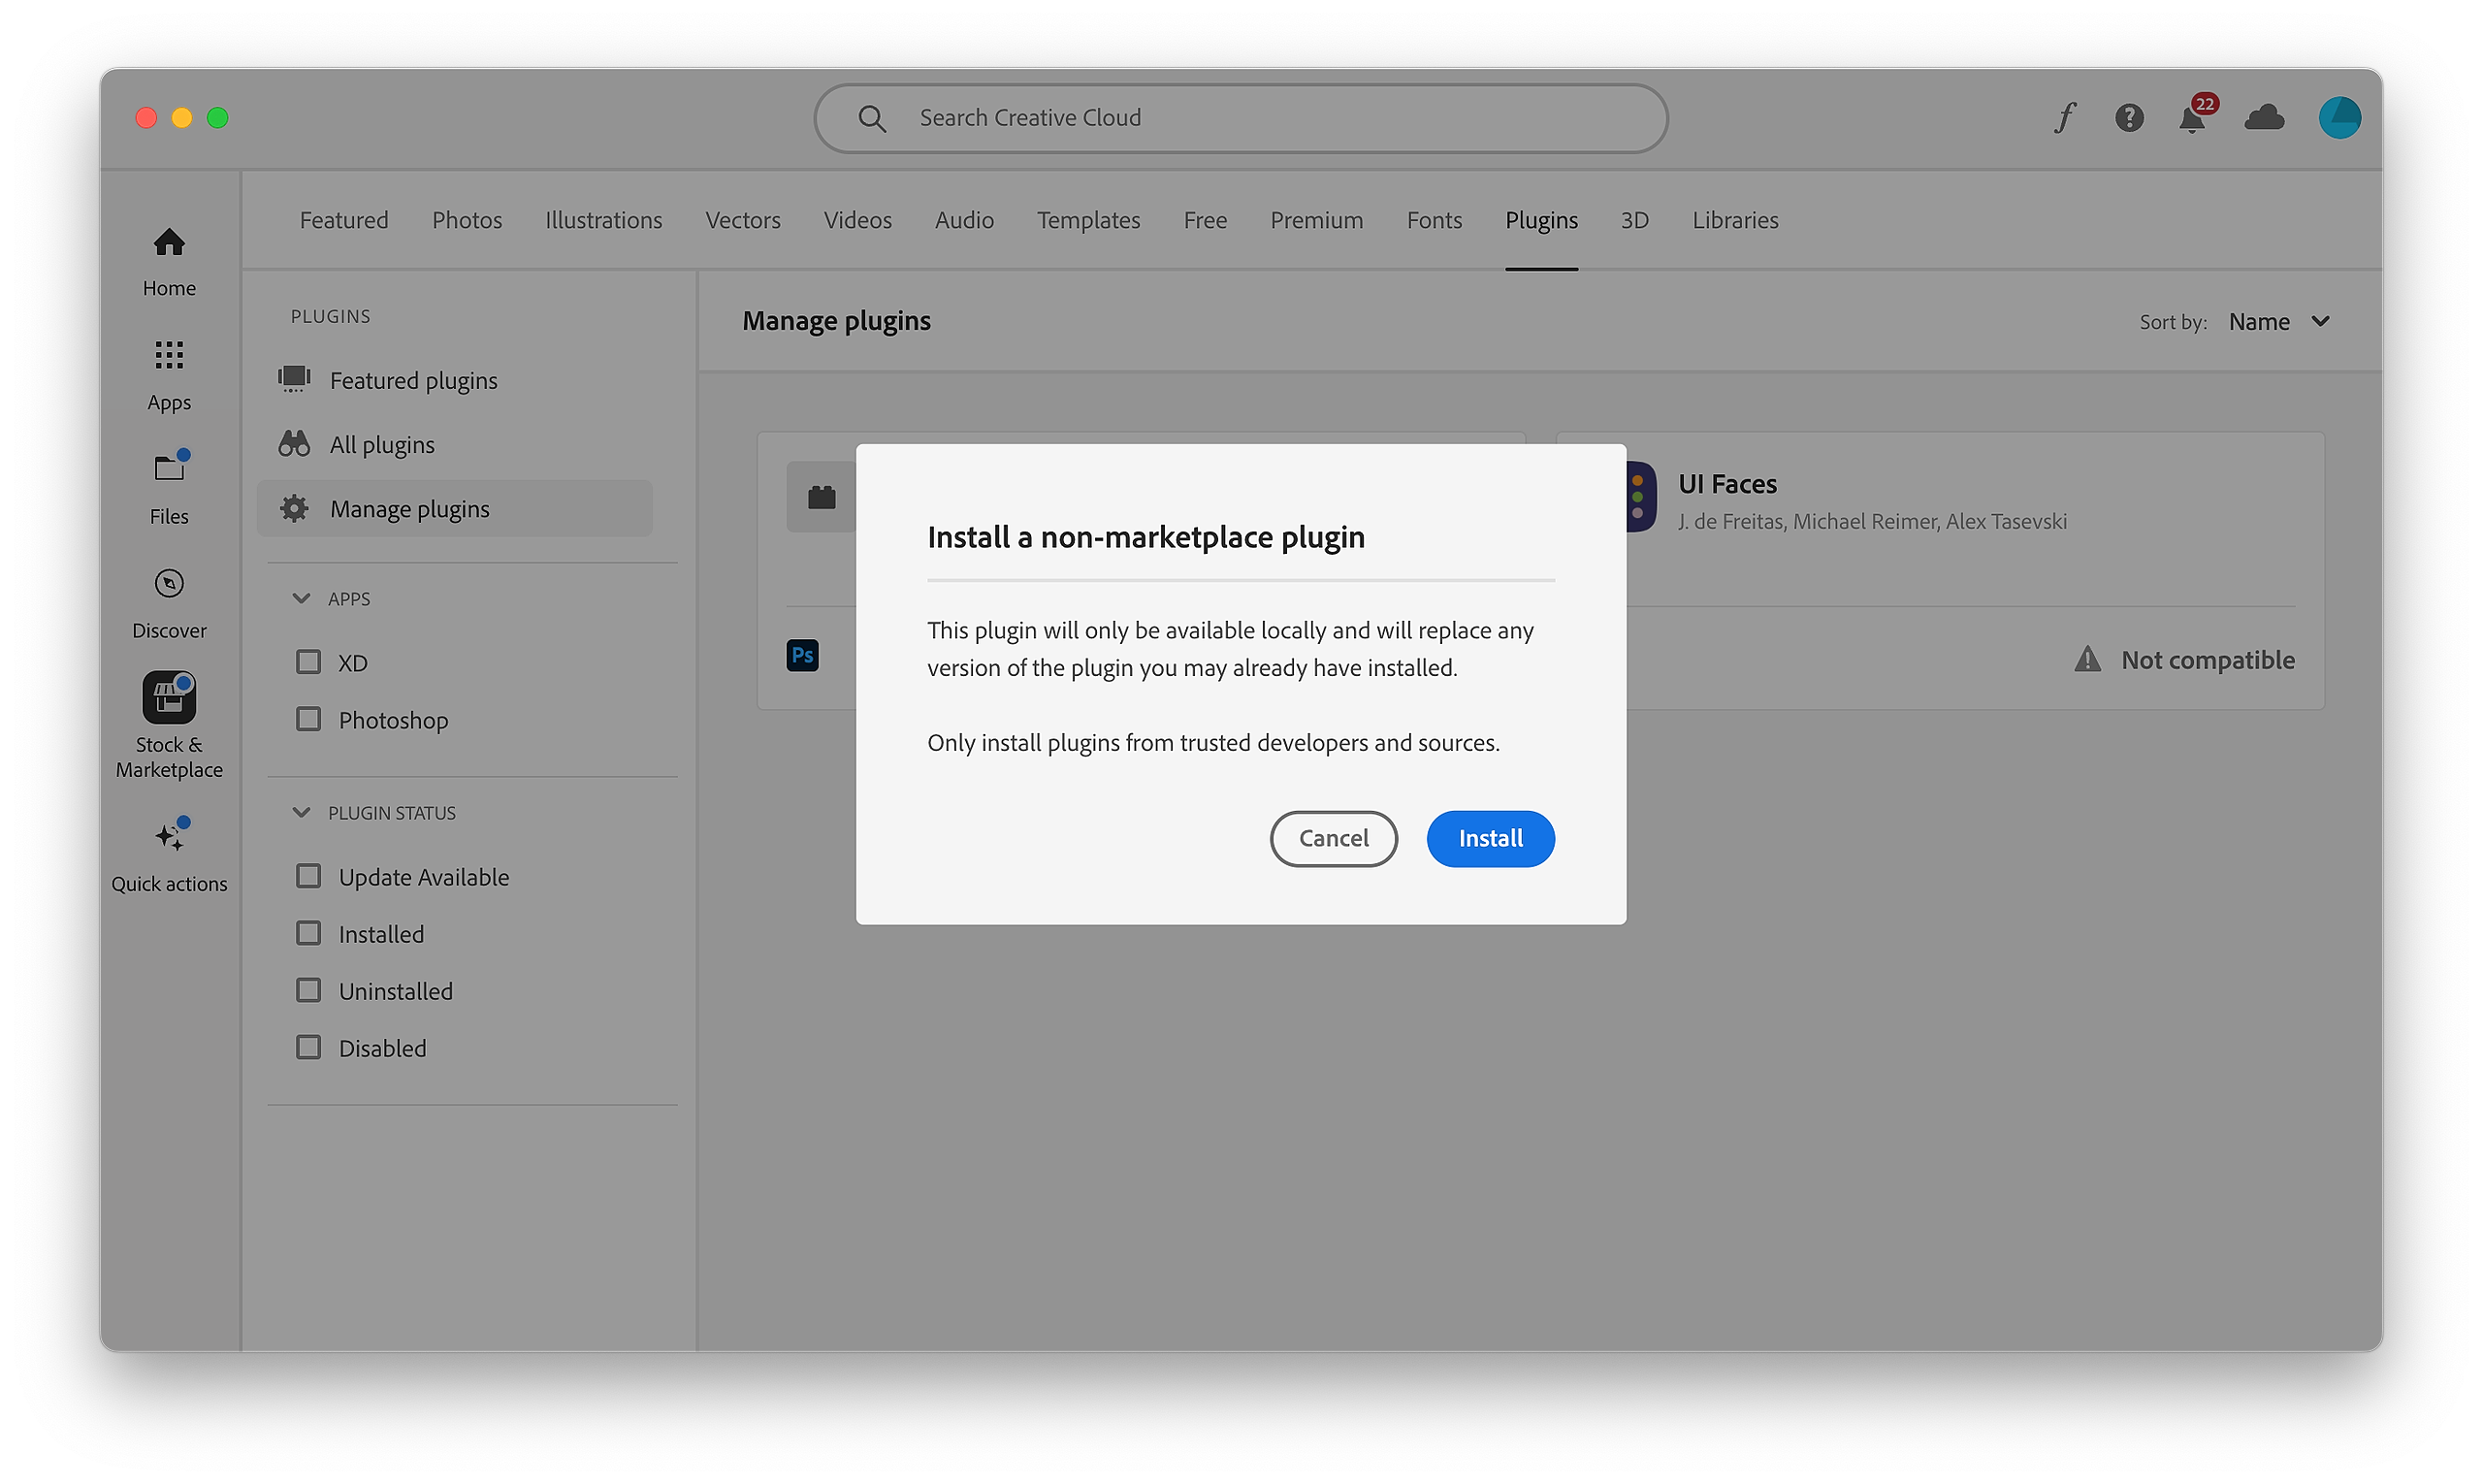Screen dimensions: 2483x1484
Task: Check the Disabled plugin status box
Action: 309,1047
